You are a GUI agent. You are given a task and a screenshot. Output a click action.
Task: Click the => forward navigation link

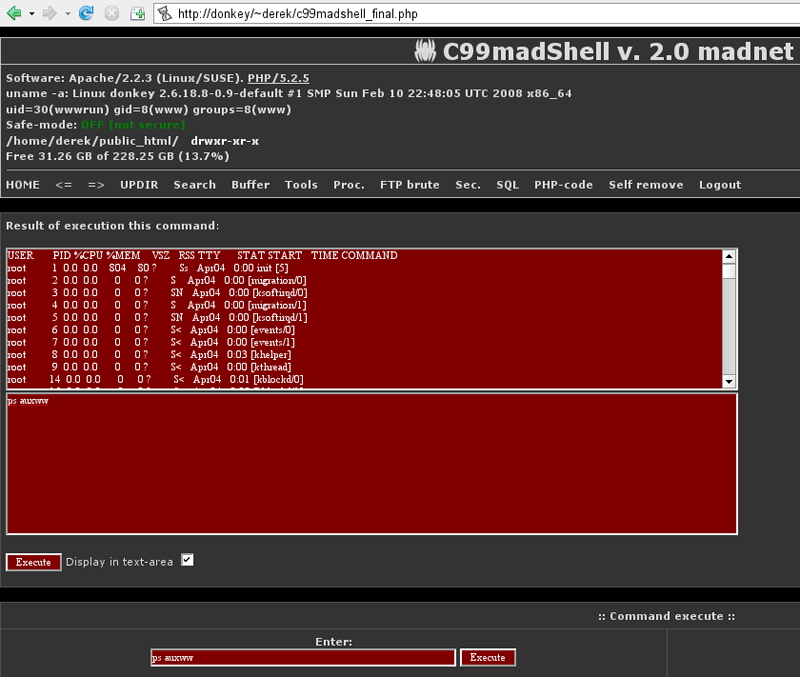tap(96, 185)
